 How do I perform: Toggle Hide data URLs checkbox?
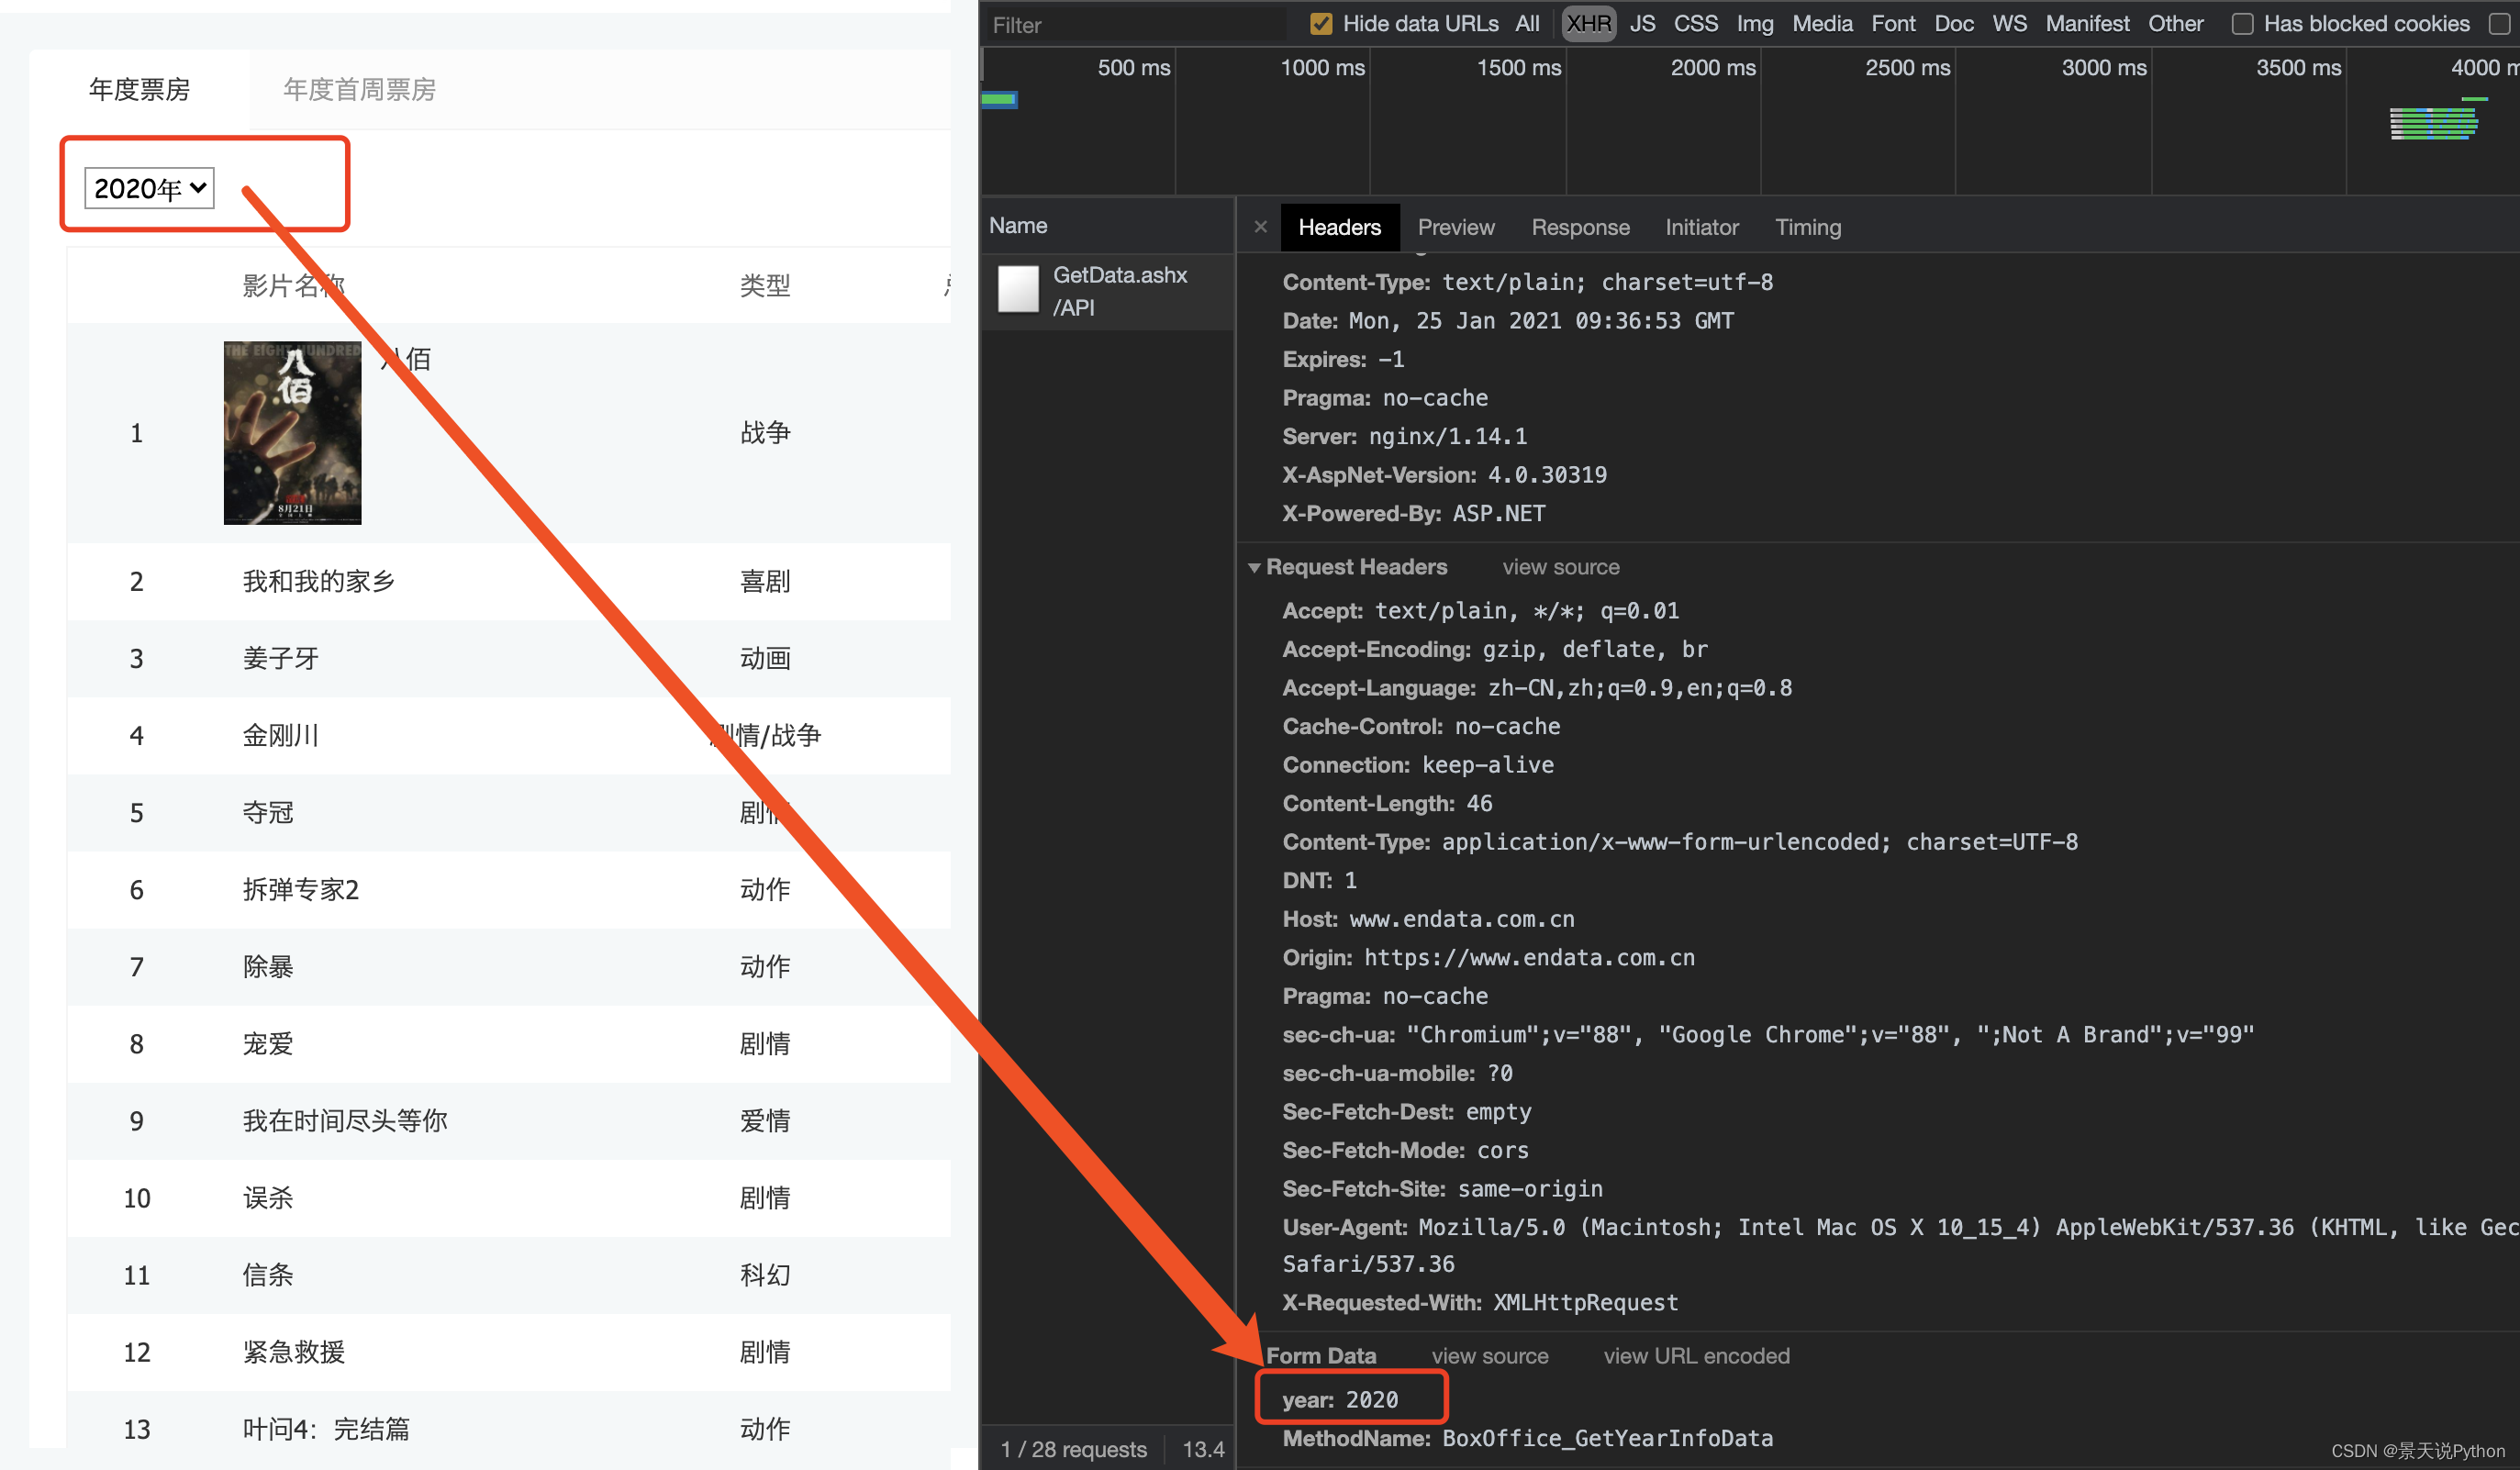click(x=1321, y=24)
